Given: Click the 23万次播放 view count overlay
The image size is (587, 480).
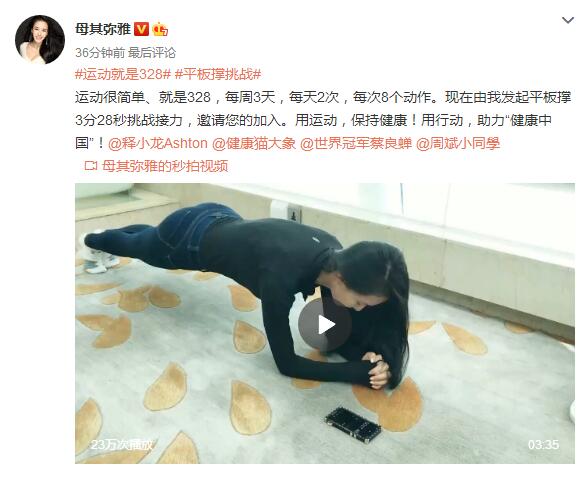Looking at the screenshot, I should click(x=122, y=444).
